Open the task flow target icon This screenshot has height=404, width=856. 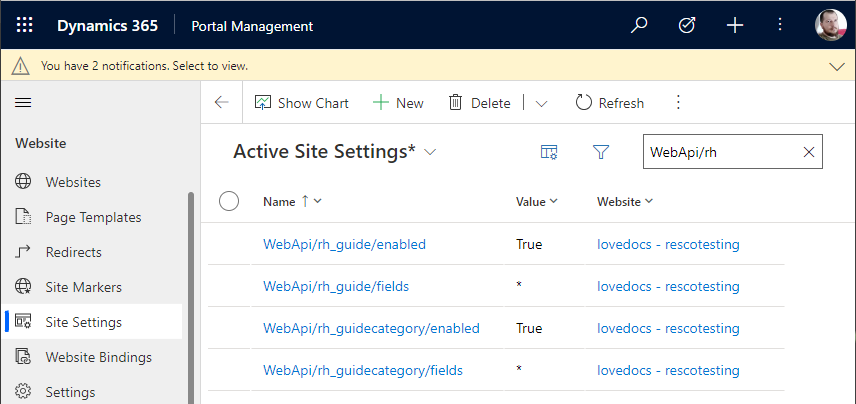(687, 26)
